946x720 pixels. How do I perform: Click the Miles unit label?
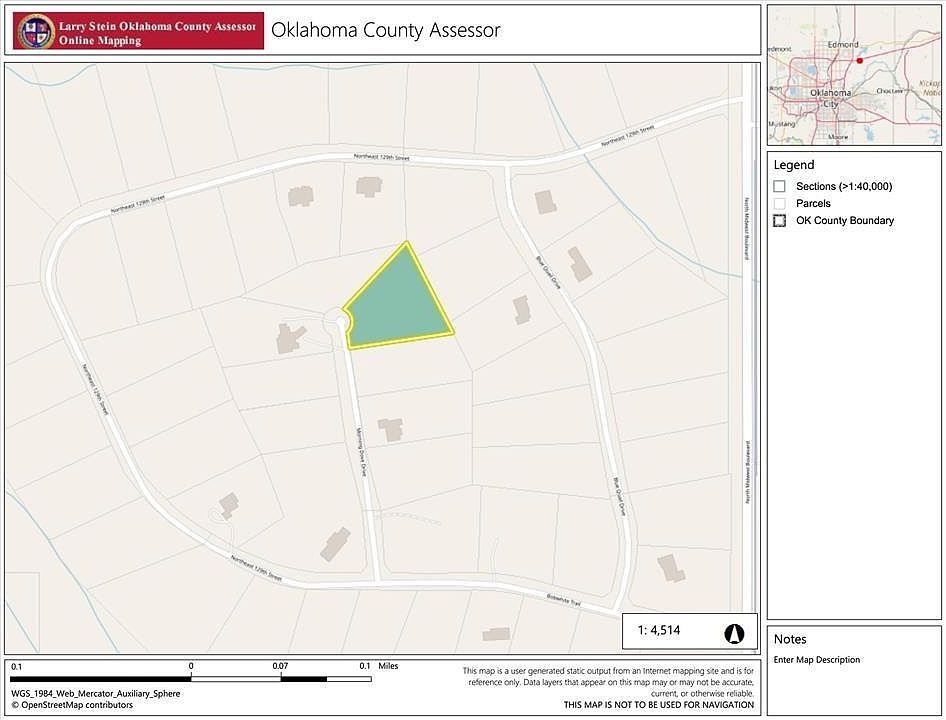click(388, 666)
